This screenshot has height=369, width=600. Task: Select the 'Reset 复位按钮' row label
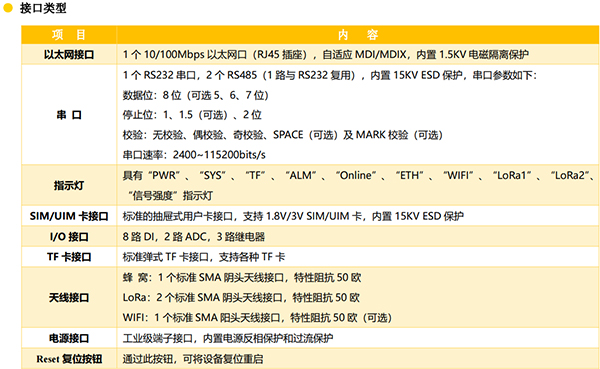[x=69, y=359]
